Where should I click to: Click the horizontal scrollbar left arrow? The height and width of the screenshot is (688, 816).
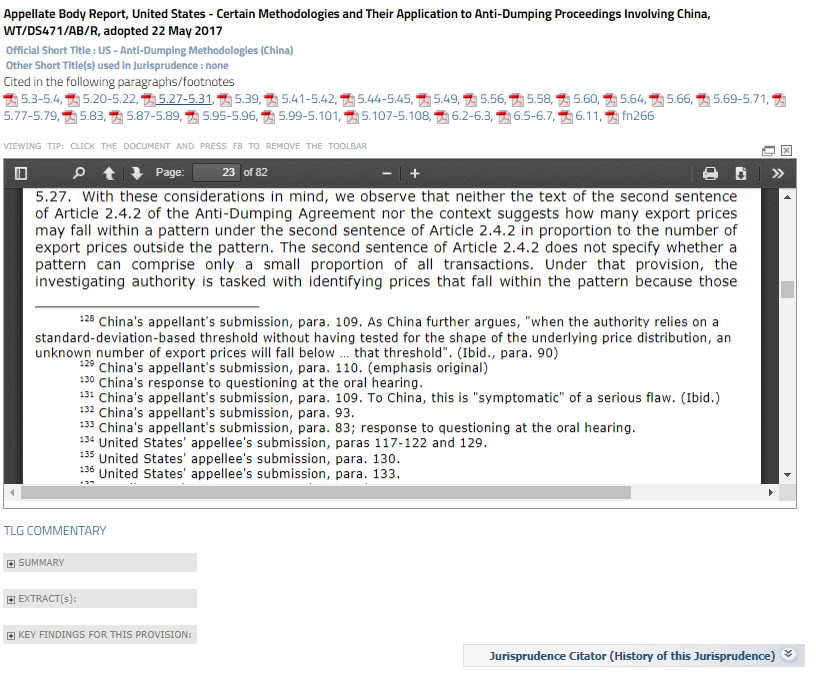coord(12,492)
